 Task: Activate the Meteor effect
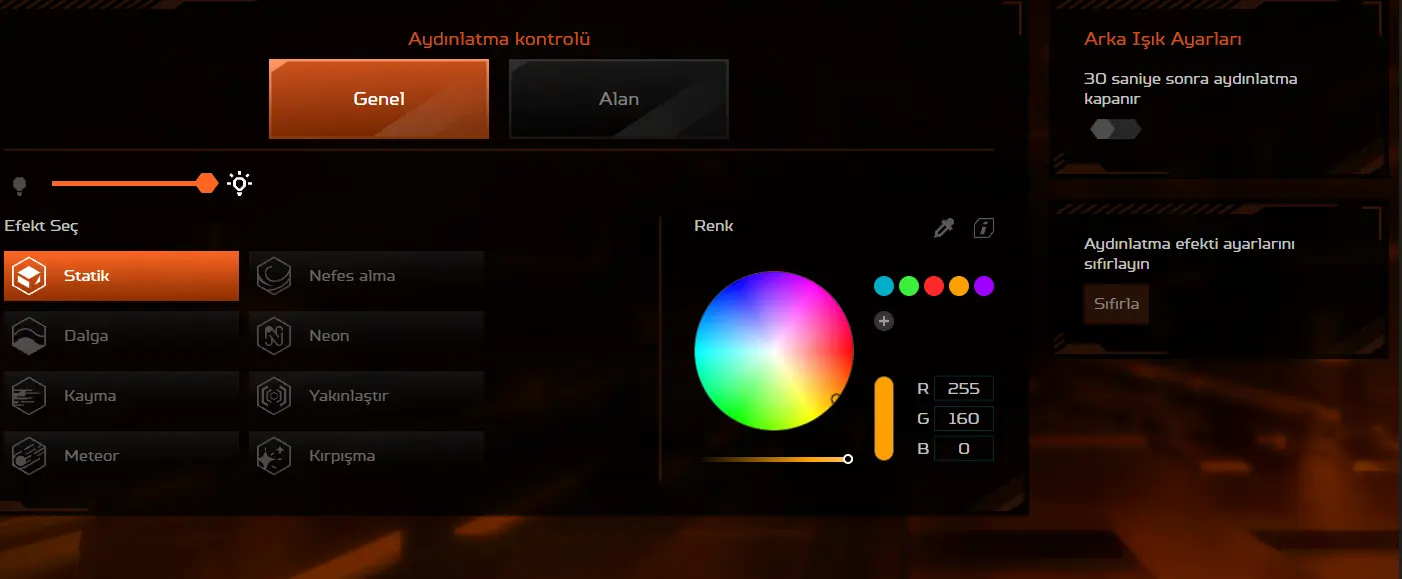pyautogui.click(x=122, y=456)
